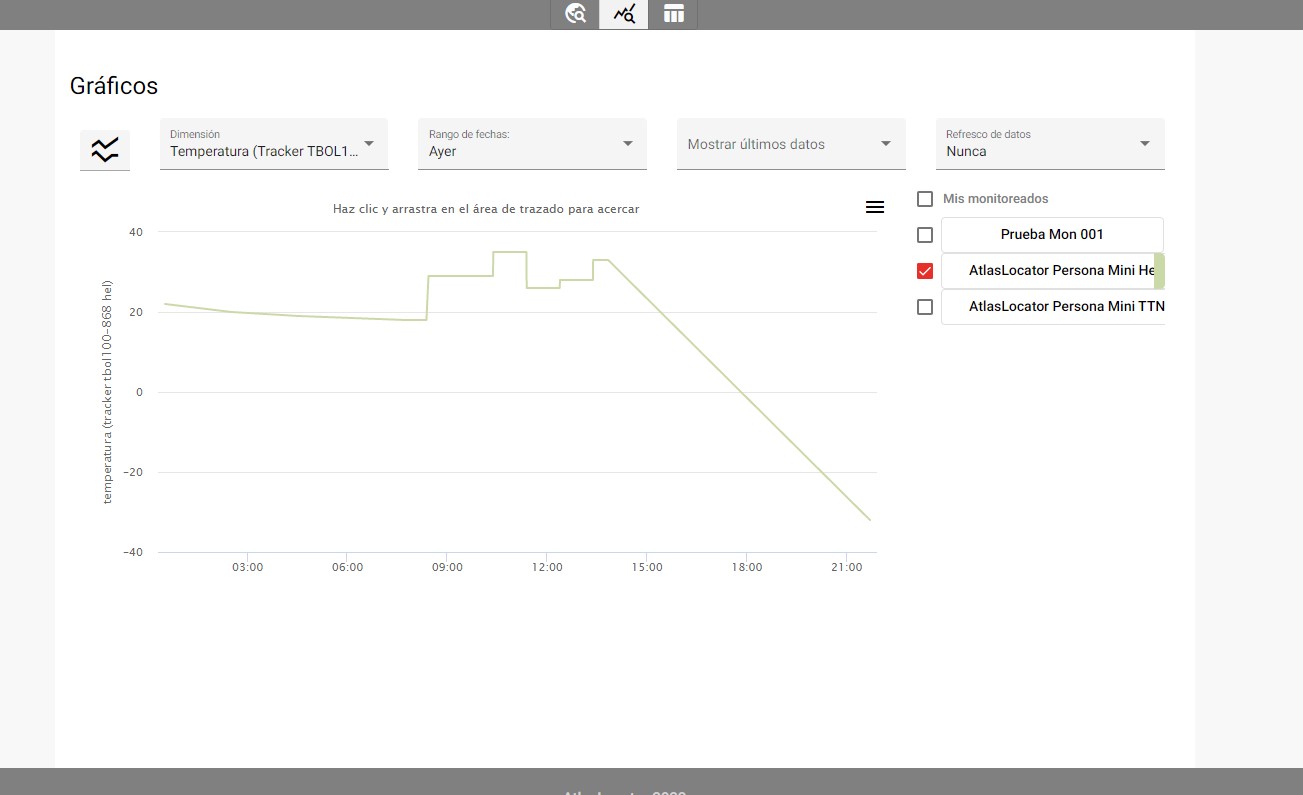Uncheck the AtlasLocator Persona Mini He checkbox
Image resolution: width=1303 pixels, height=795 pixels.
925,271
